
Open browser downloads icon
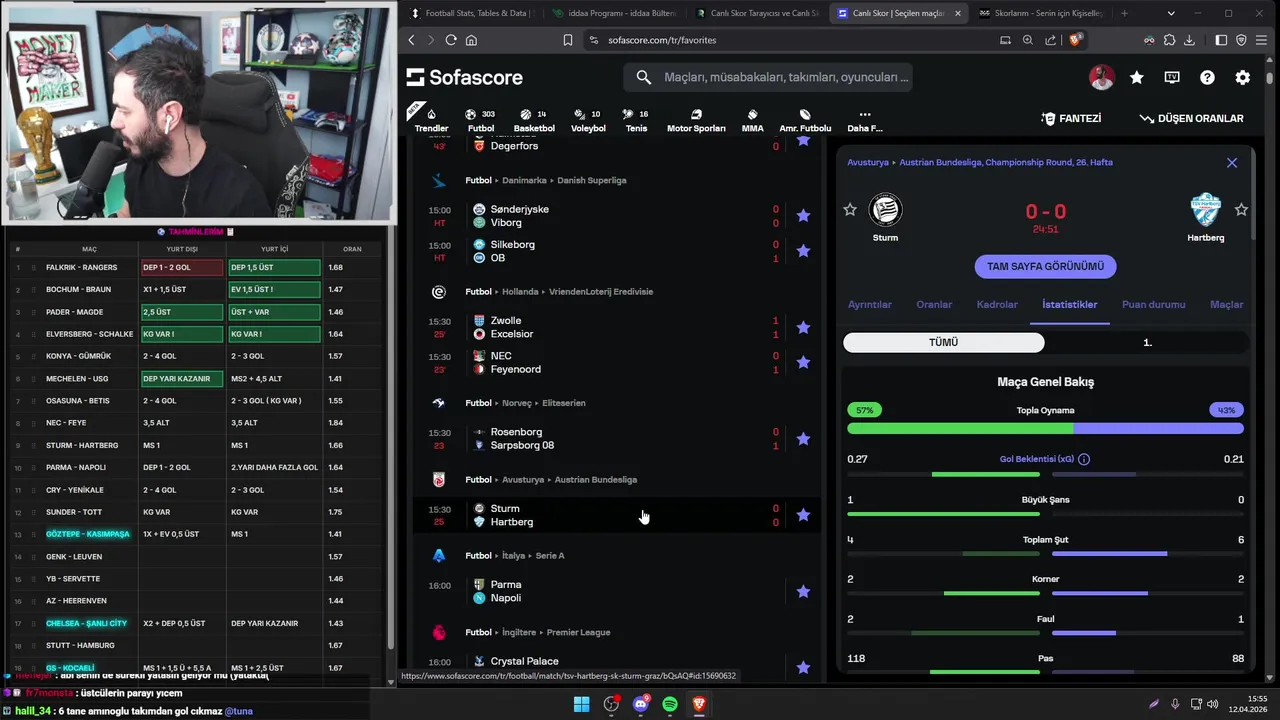1189,40
